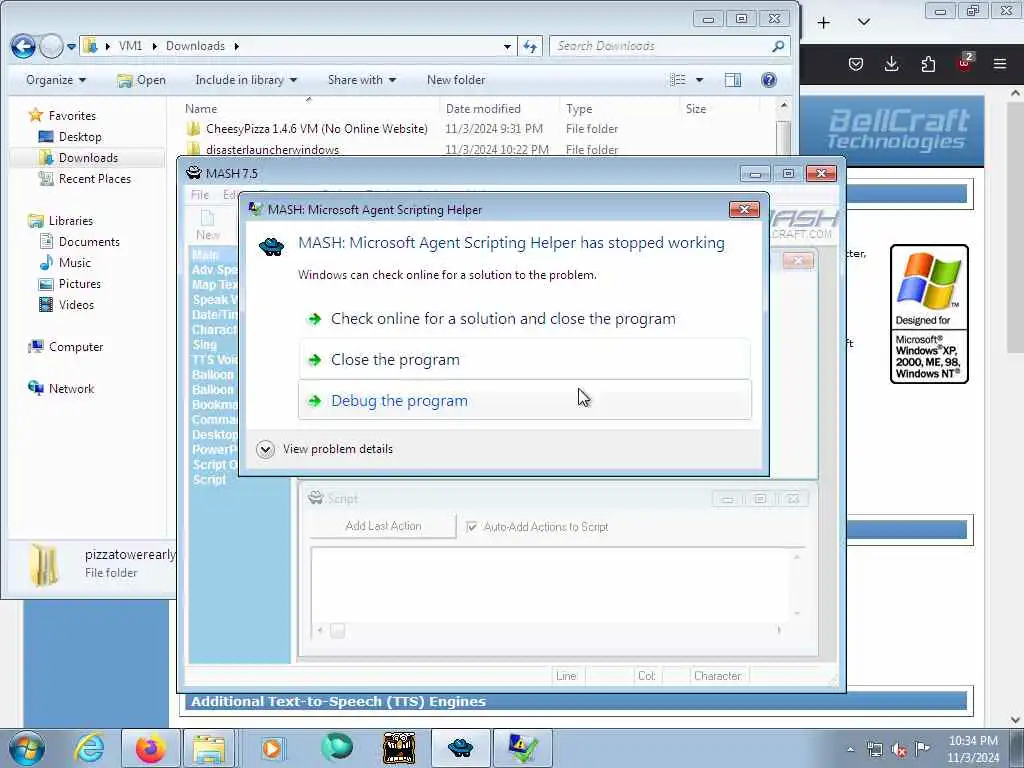Click the MASH UFO icon on the taskbar
1024x768 pixels.
point(460,748)
